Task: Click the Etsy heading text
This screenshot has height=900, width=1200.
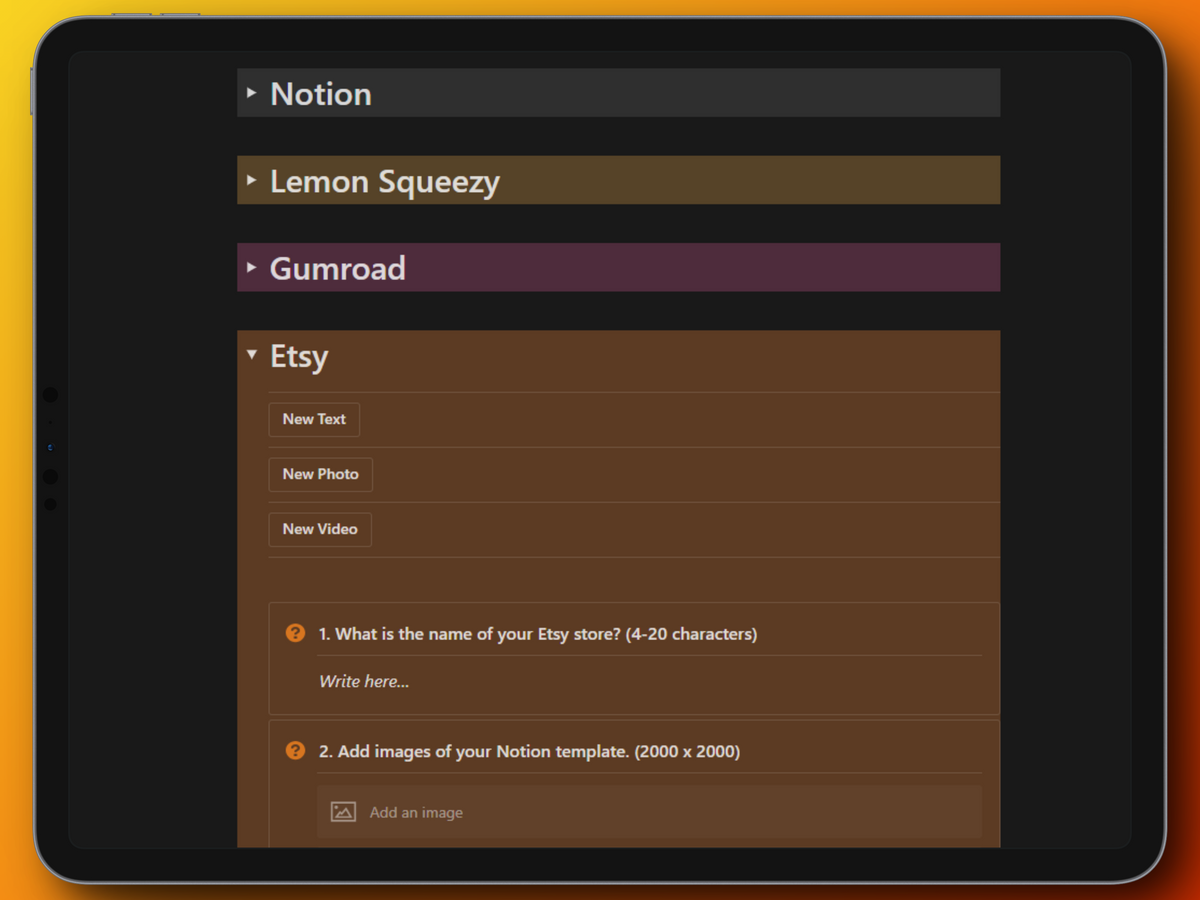Action: coord(299,357)
